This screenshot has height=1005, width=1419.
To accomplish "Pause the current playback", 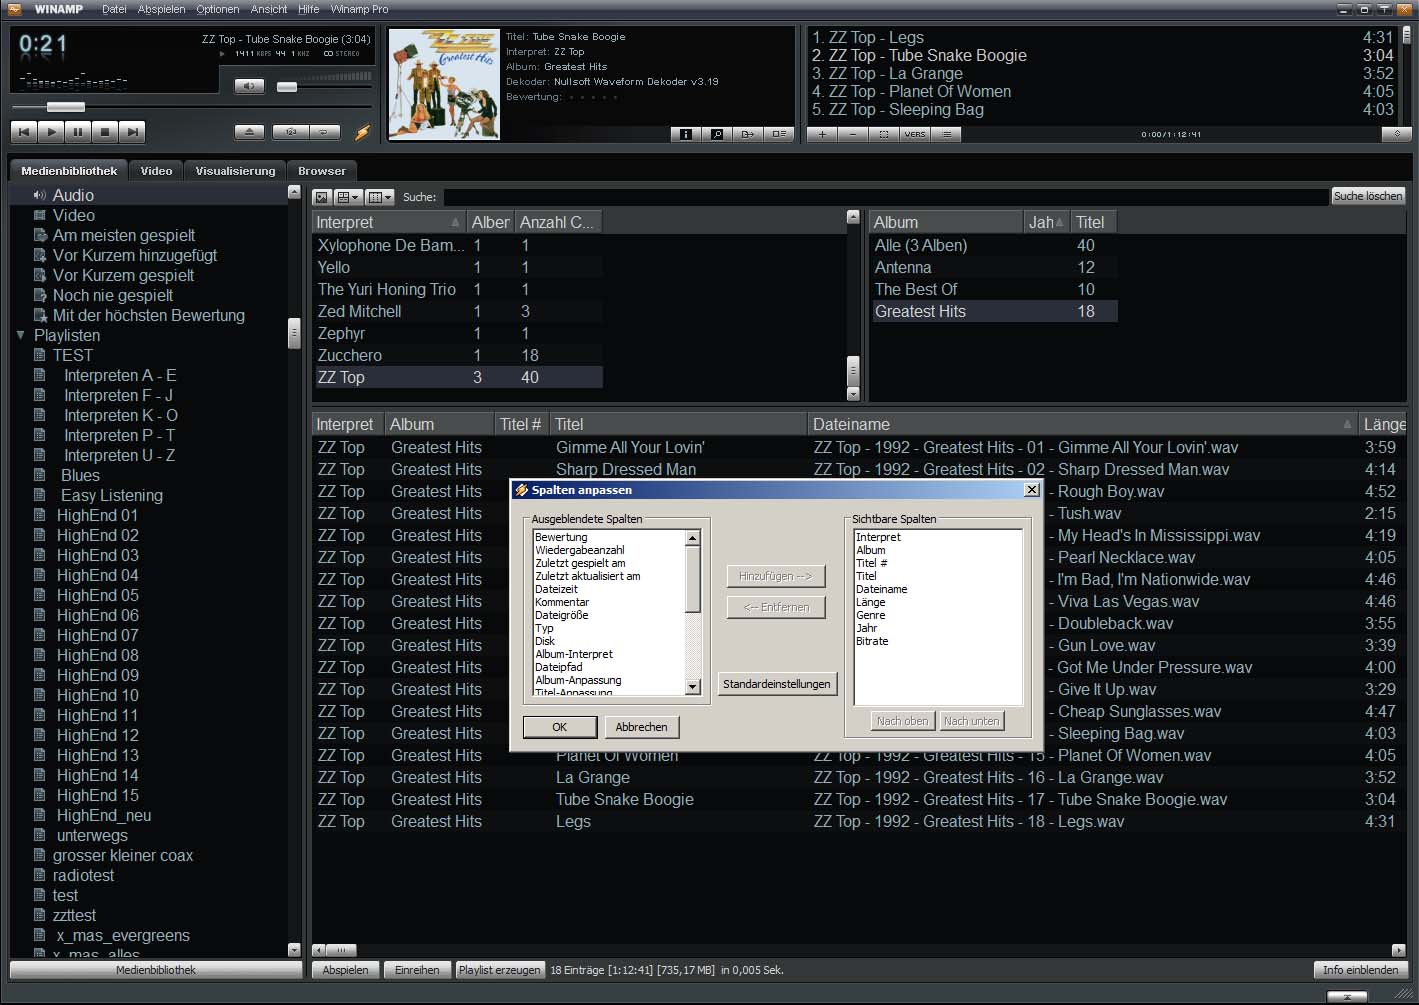I will (x=78, y=131).
